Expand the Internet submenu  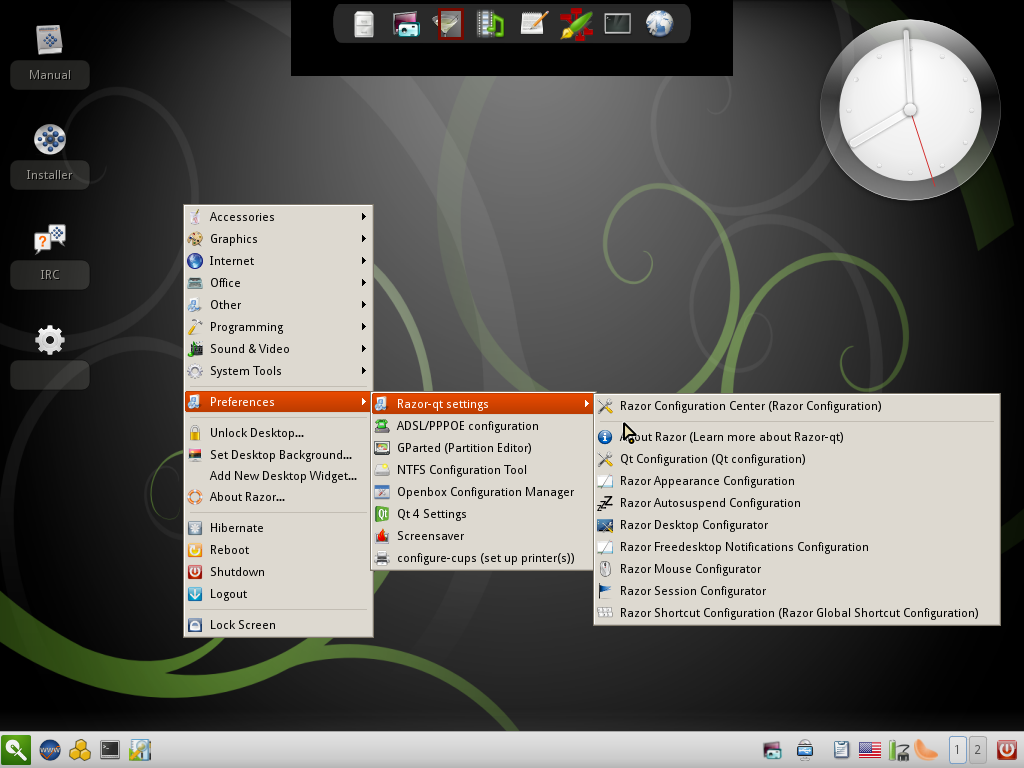(x=278, y=261)
